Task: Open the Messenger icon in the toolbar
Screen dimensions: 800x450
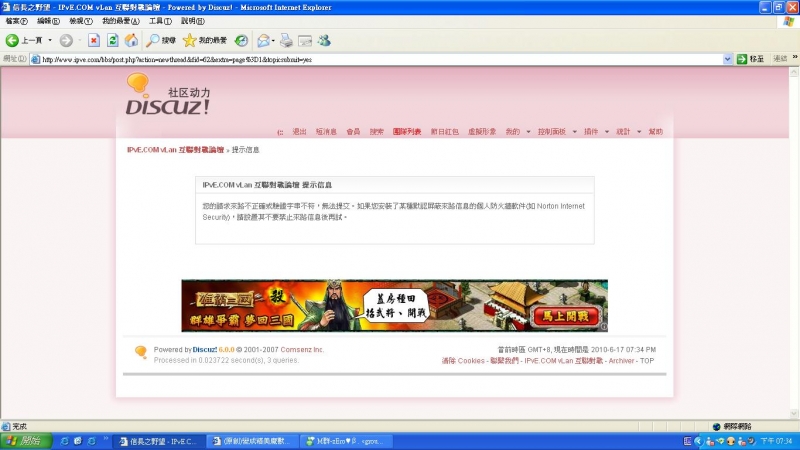Action: coord(324,40)
